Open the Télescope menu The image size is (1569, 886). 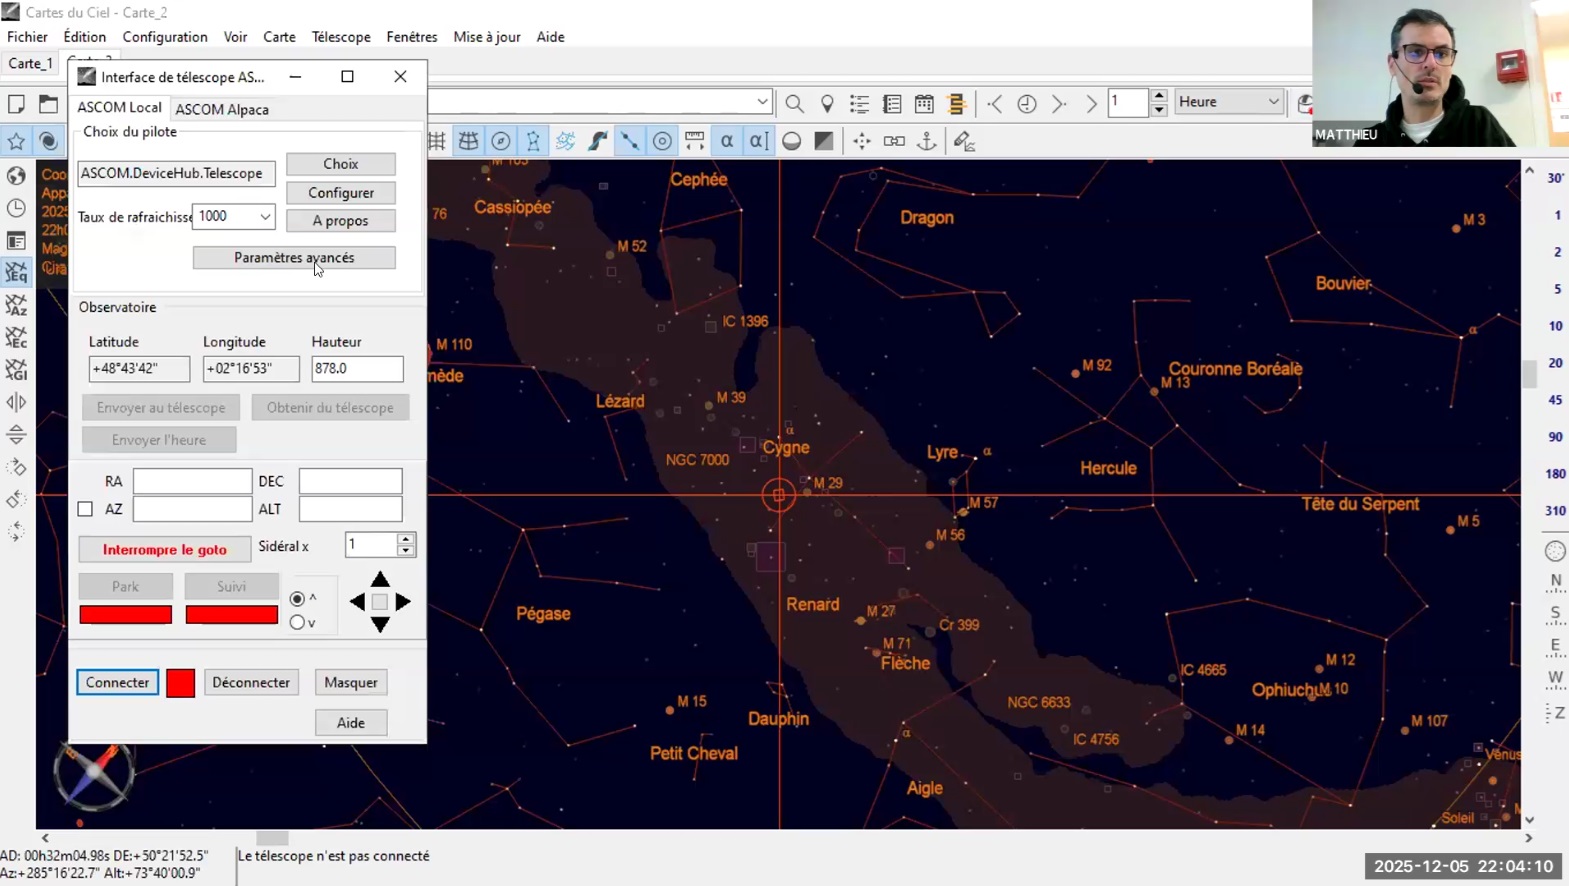tap(341, 37)
